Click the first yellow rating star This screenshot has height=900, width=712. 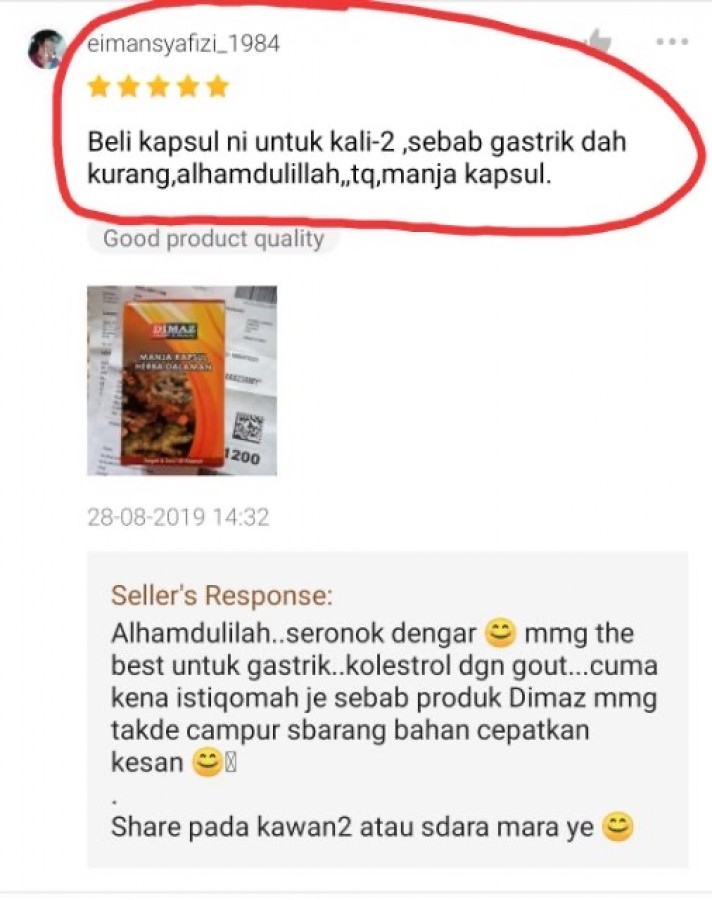[x=99, y=87]
